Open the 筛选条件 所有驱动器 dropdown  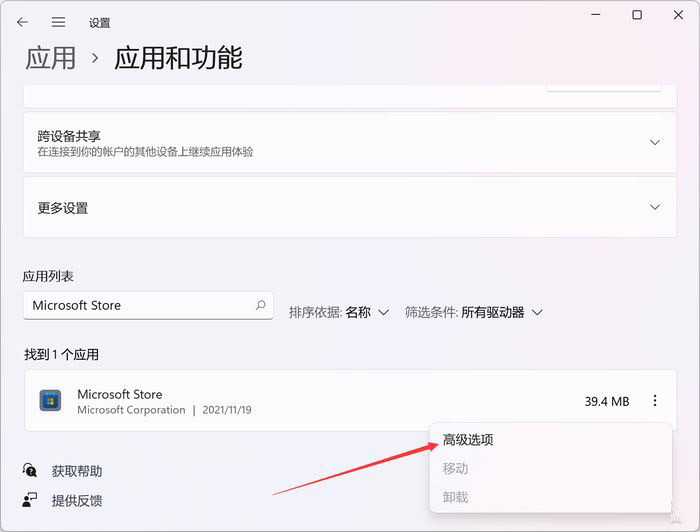pos(474,312)
